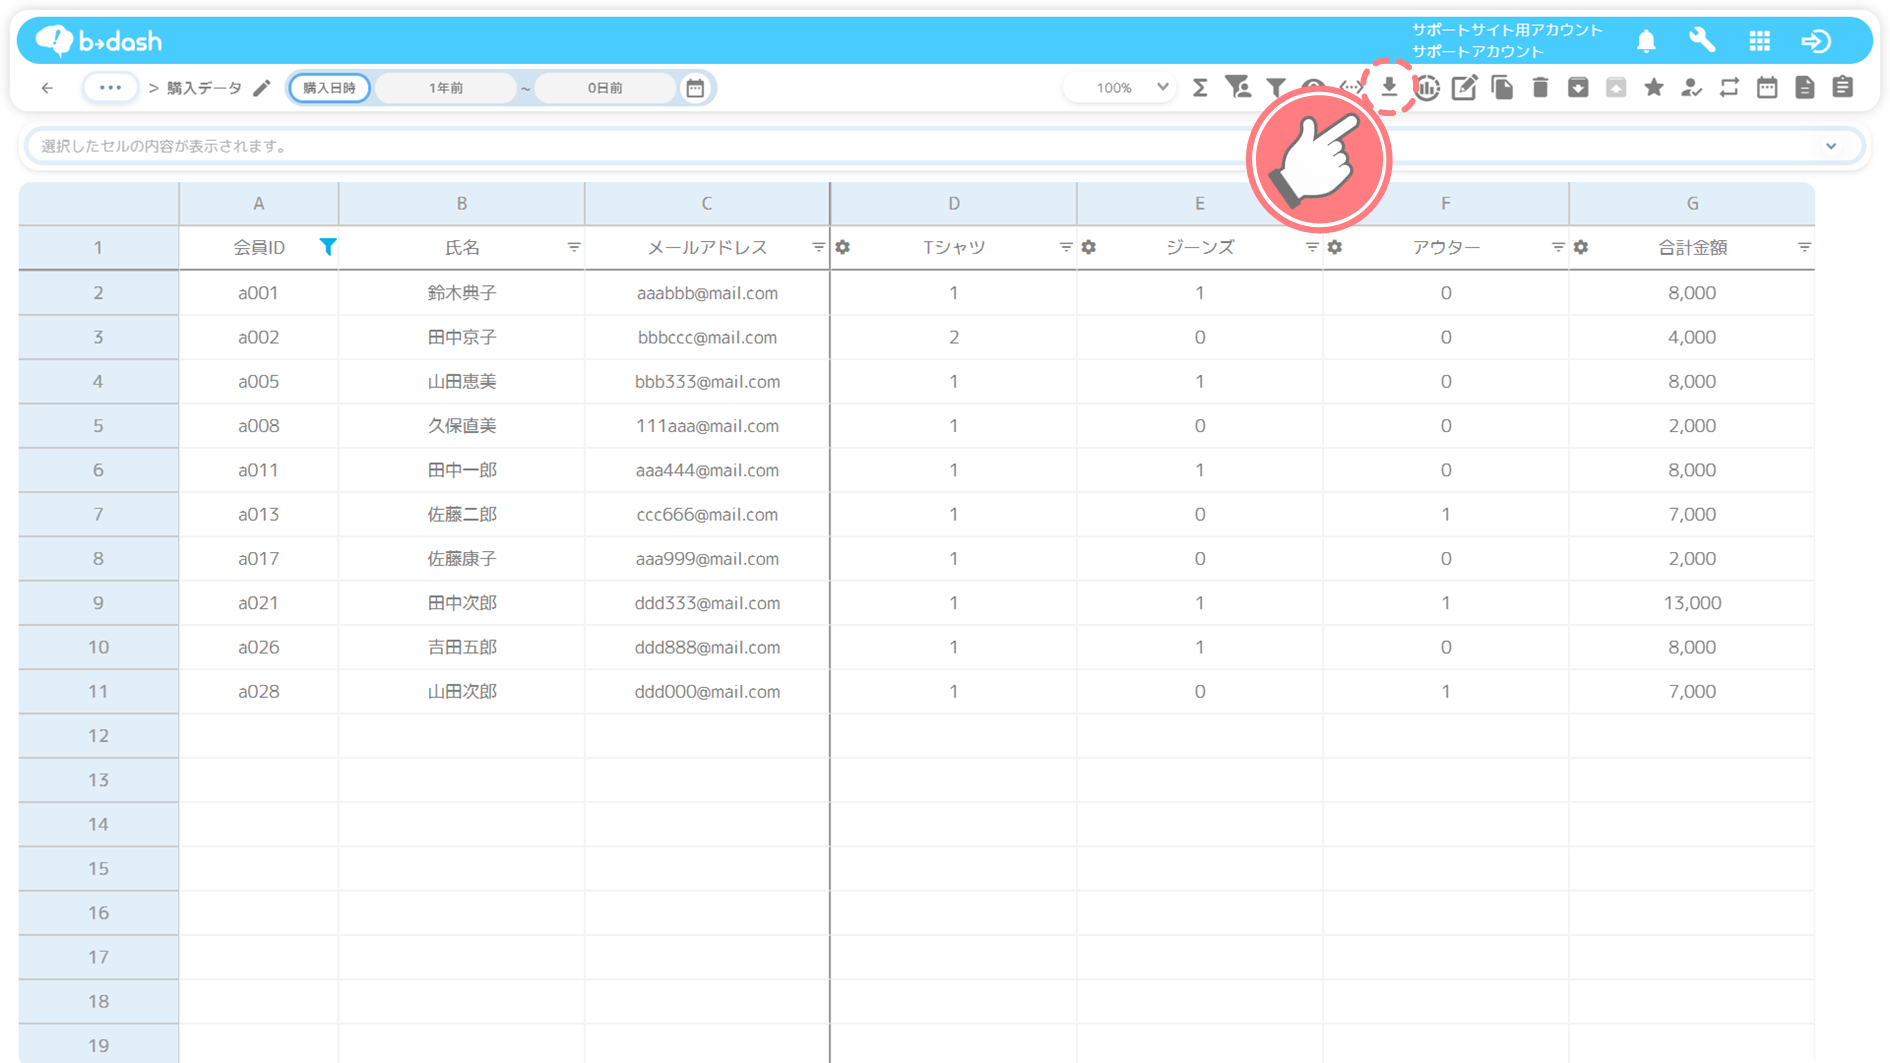Viewport: 1890px width, 1063px height.
Task: Open the 100% zoom dropdown
Action: (x=1119, y=88)
